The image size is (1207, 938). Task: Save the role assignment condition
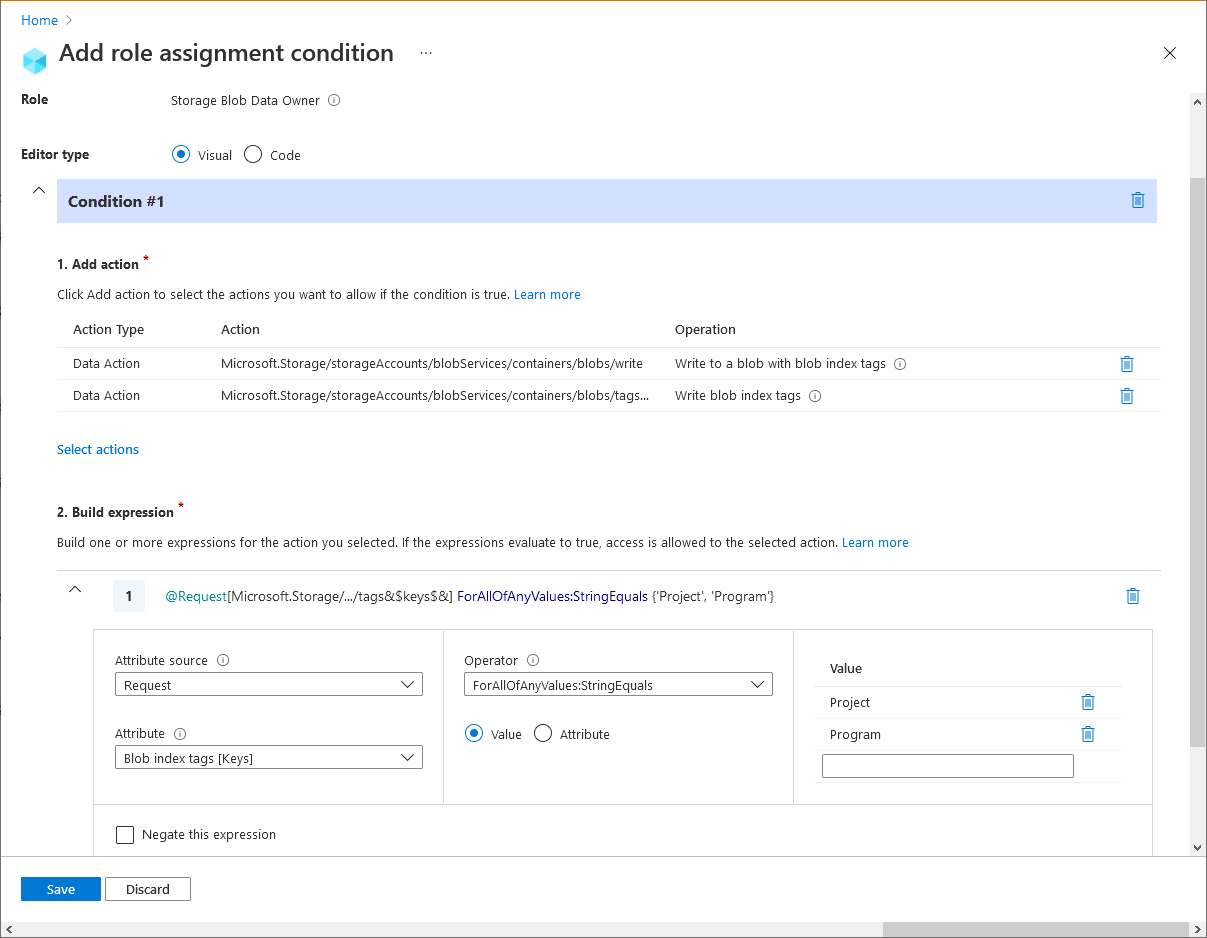60,888
